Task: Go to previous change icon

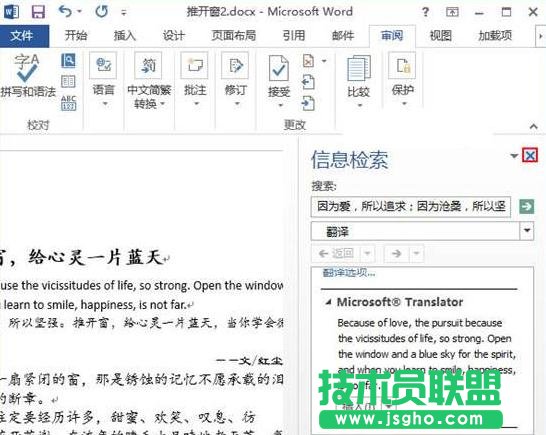Action: point(309,82)
